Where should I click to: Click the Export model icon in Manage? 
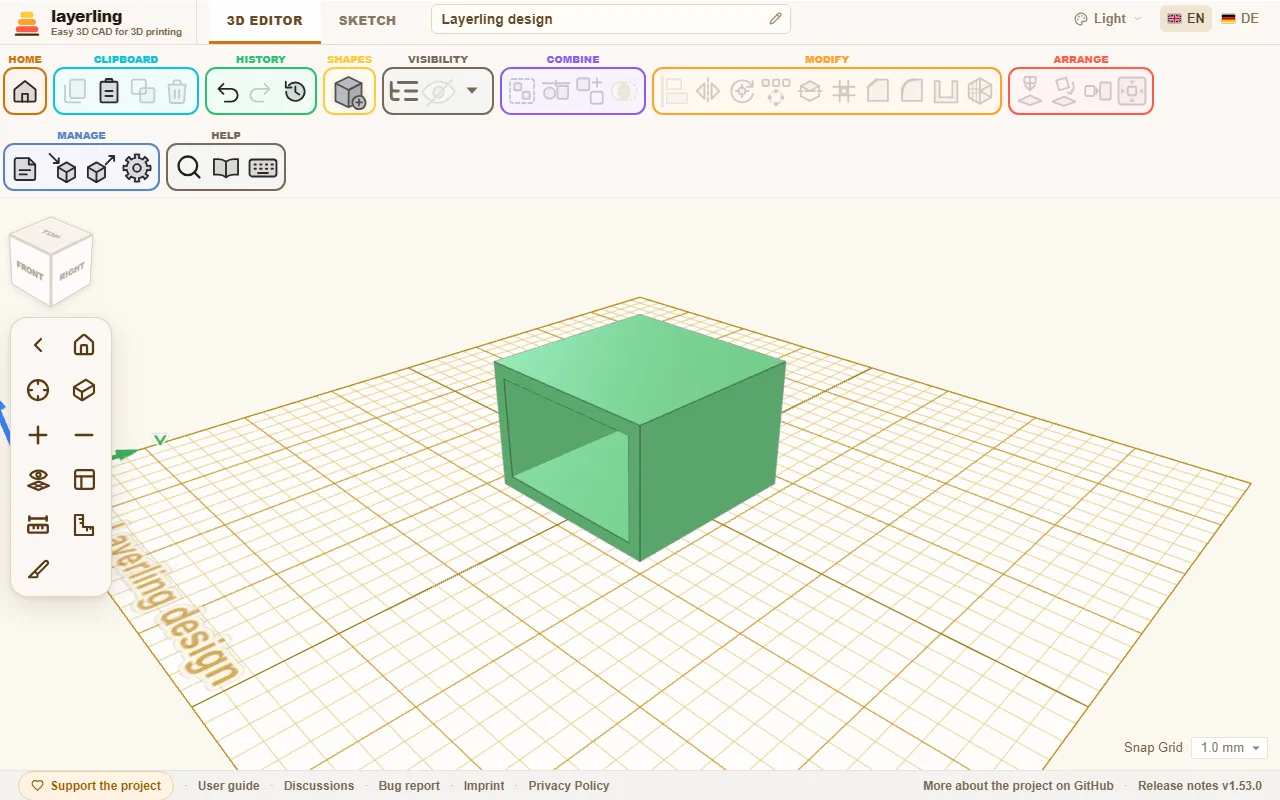(100, 168)
